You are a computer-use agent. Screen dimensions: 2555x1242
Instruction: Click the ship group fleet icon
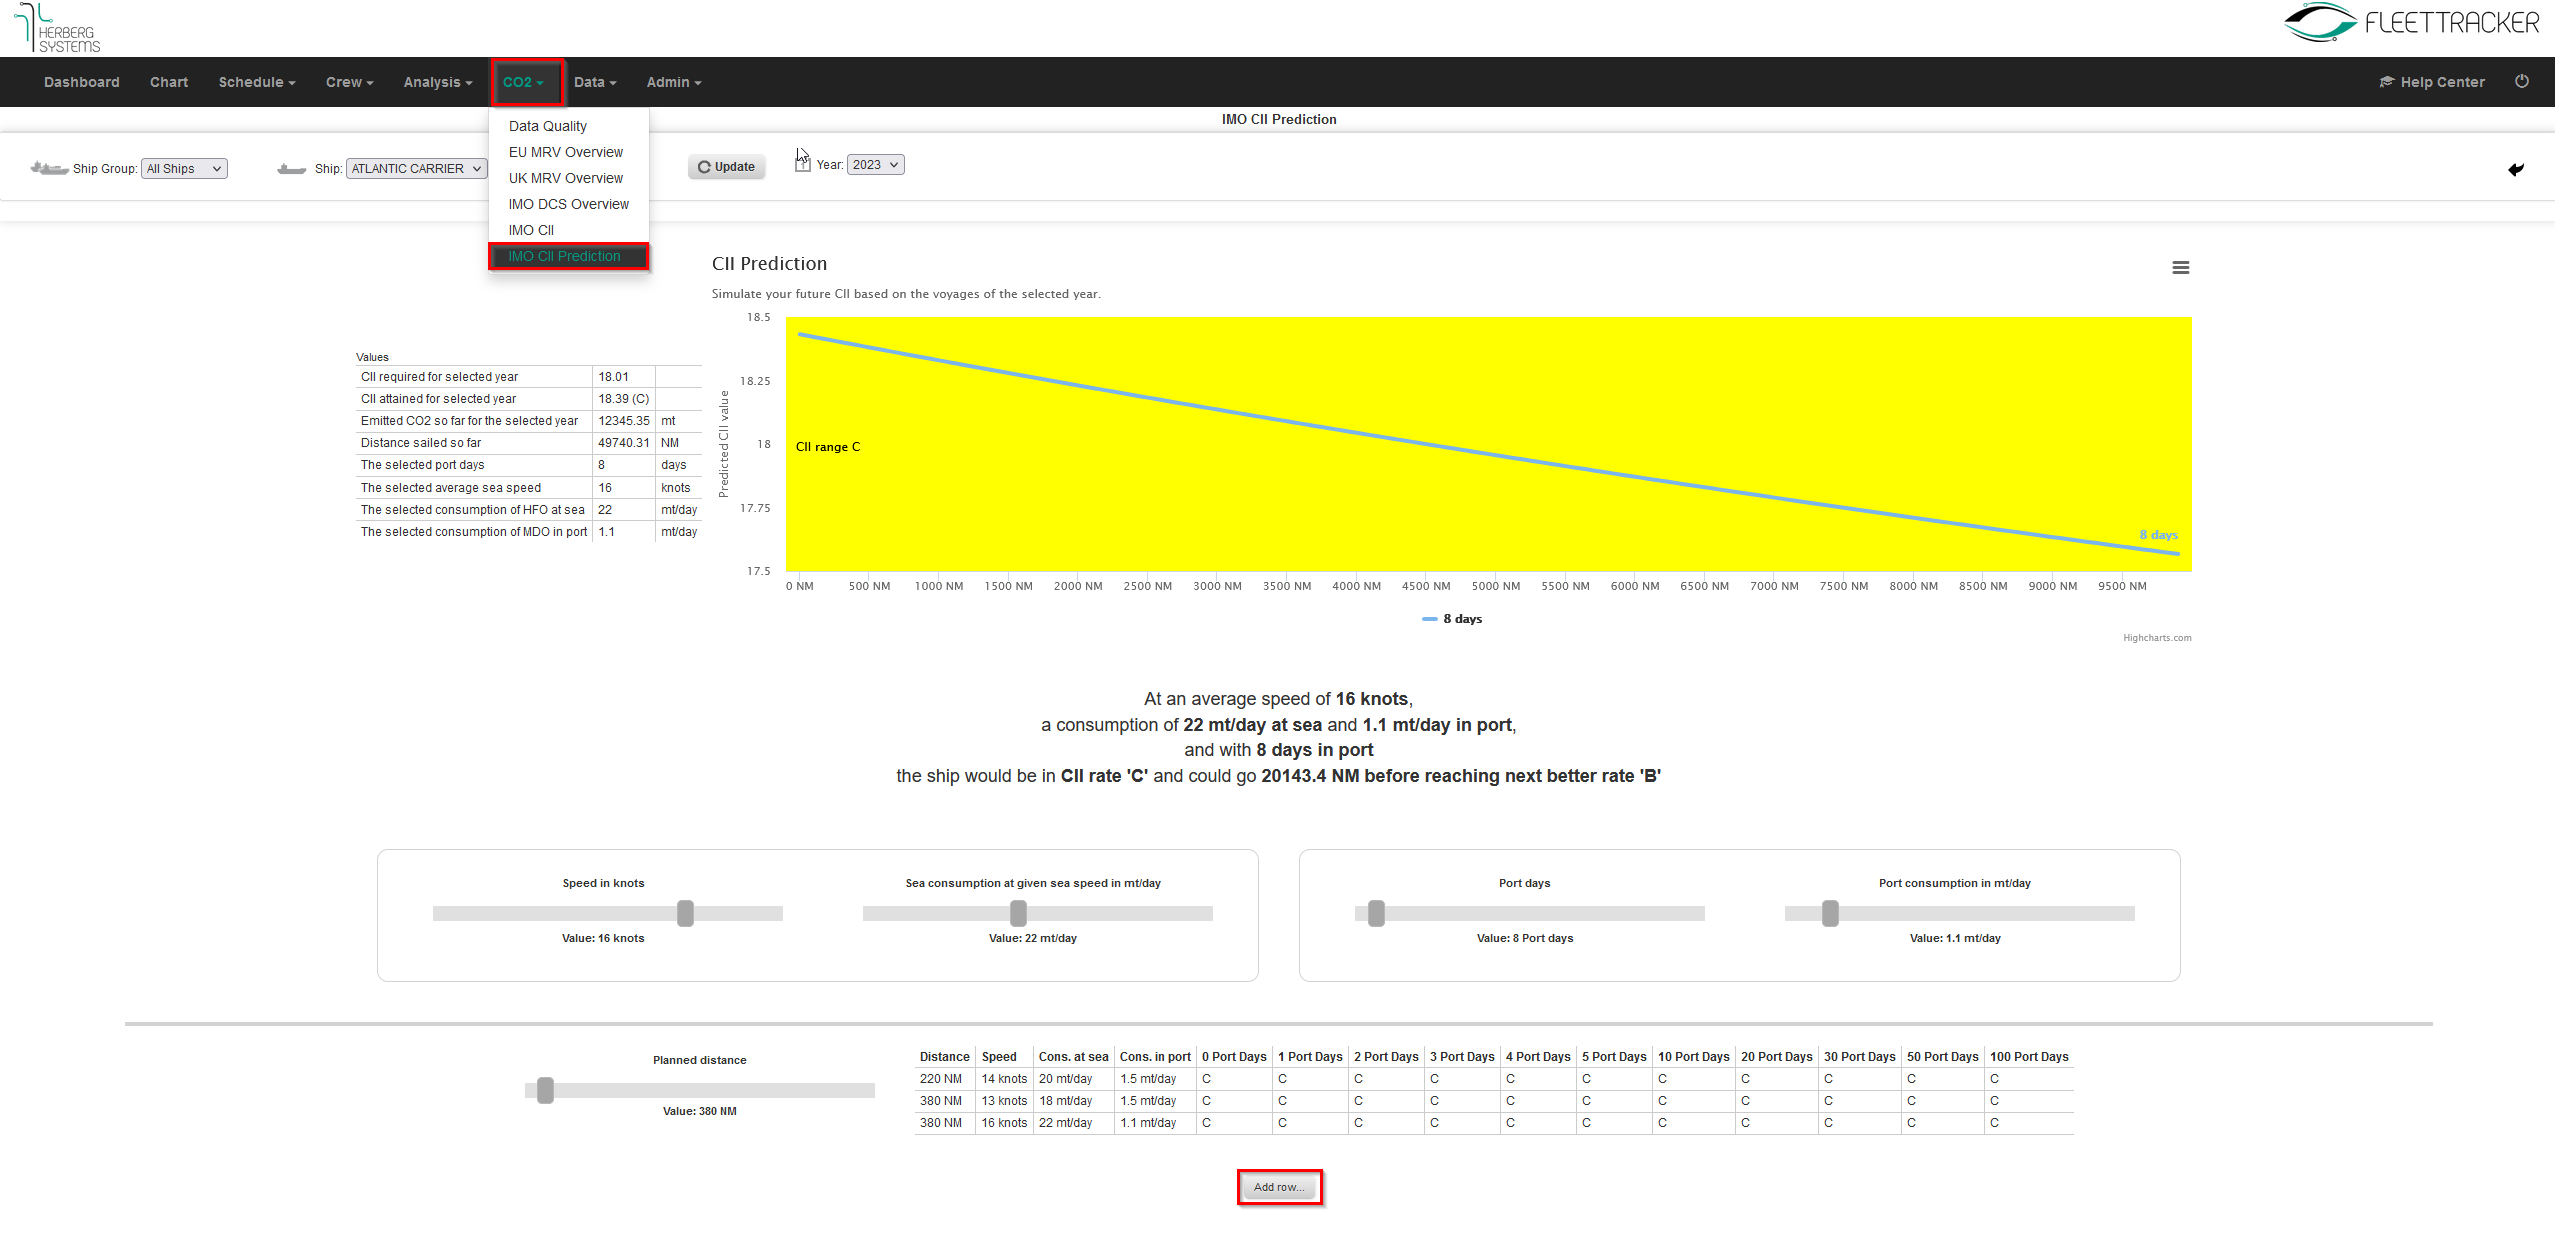click(48, 168)
